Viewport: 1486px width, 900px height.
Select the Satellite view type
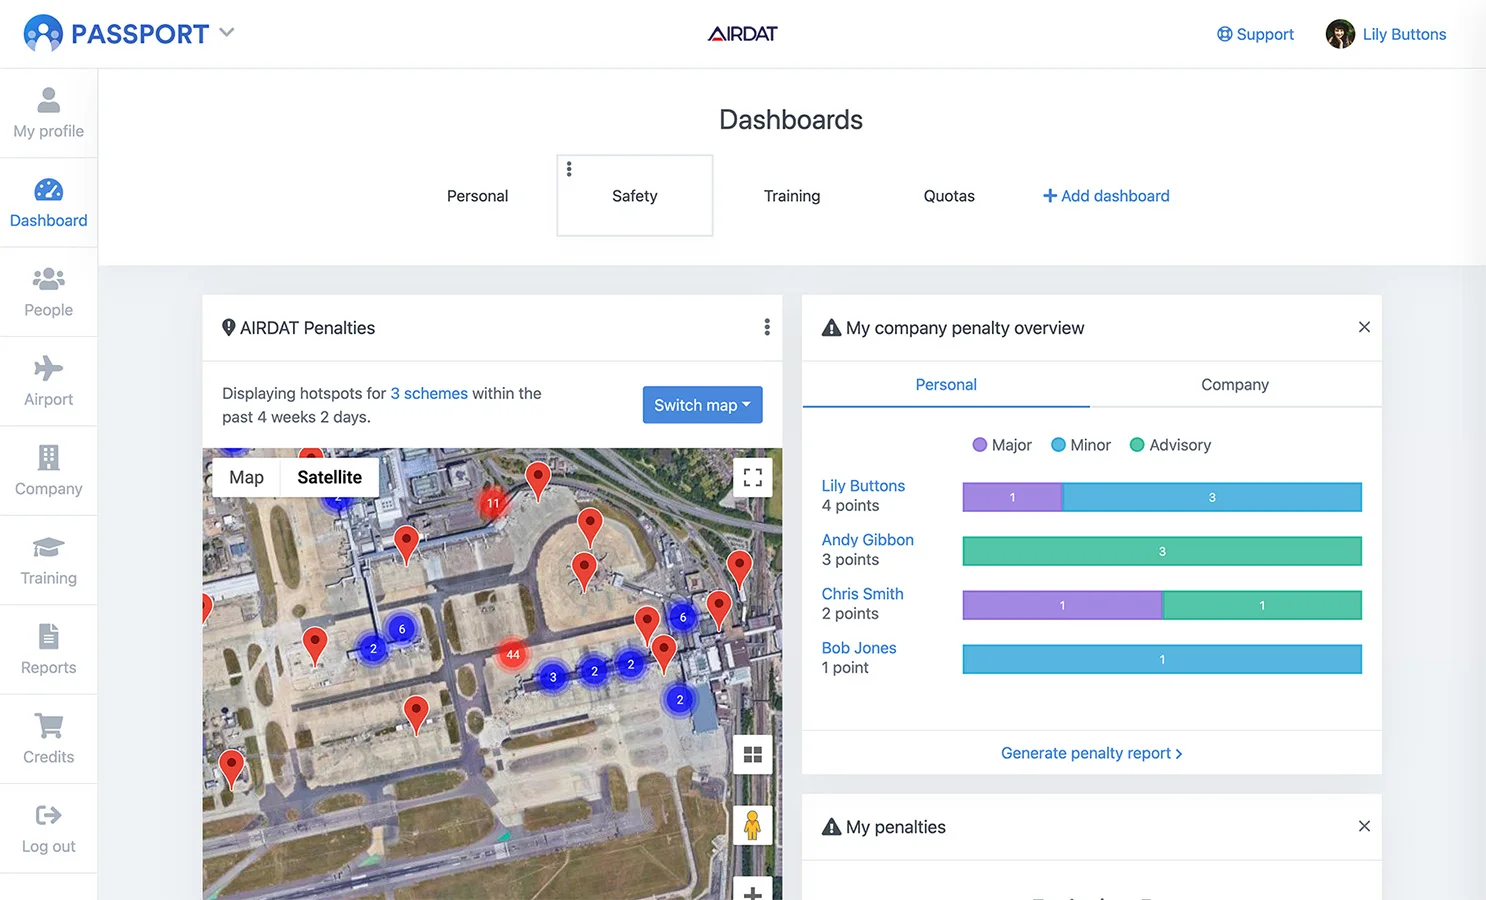(329, 477)
